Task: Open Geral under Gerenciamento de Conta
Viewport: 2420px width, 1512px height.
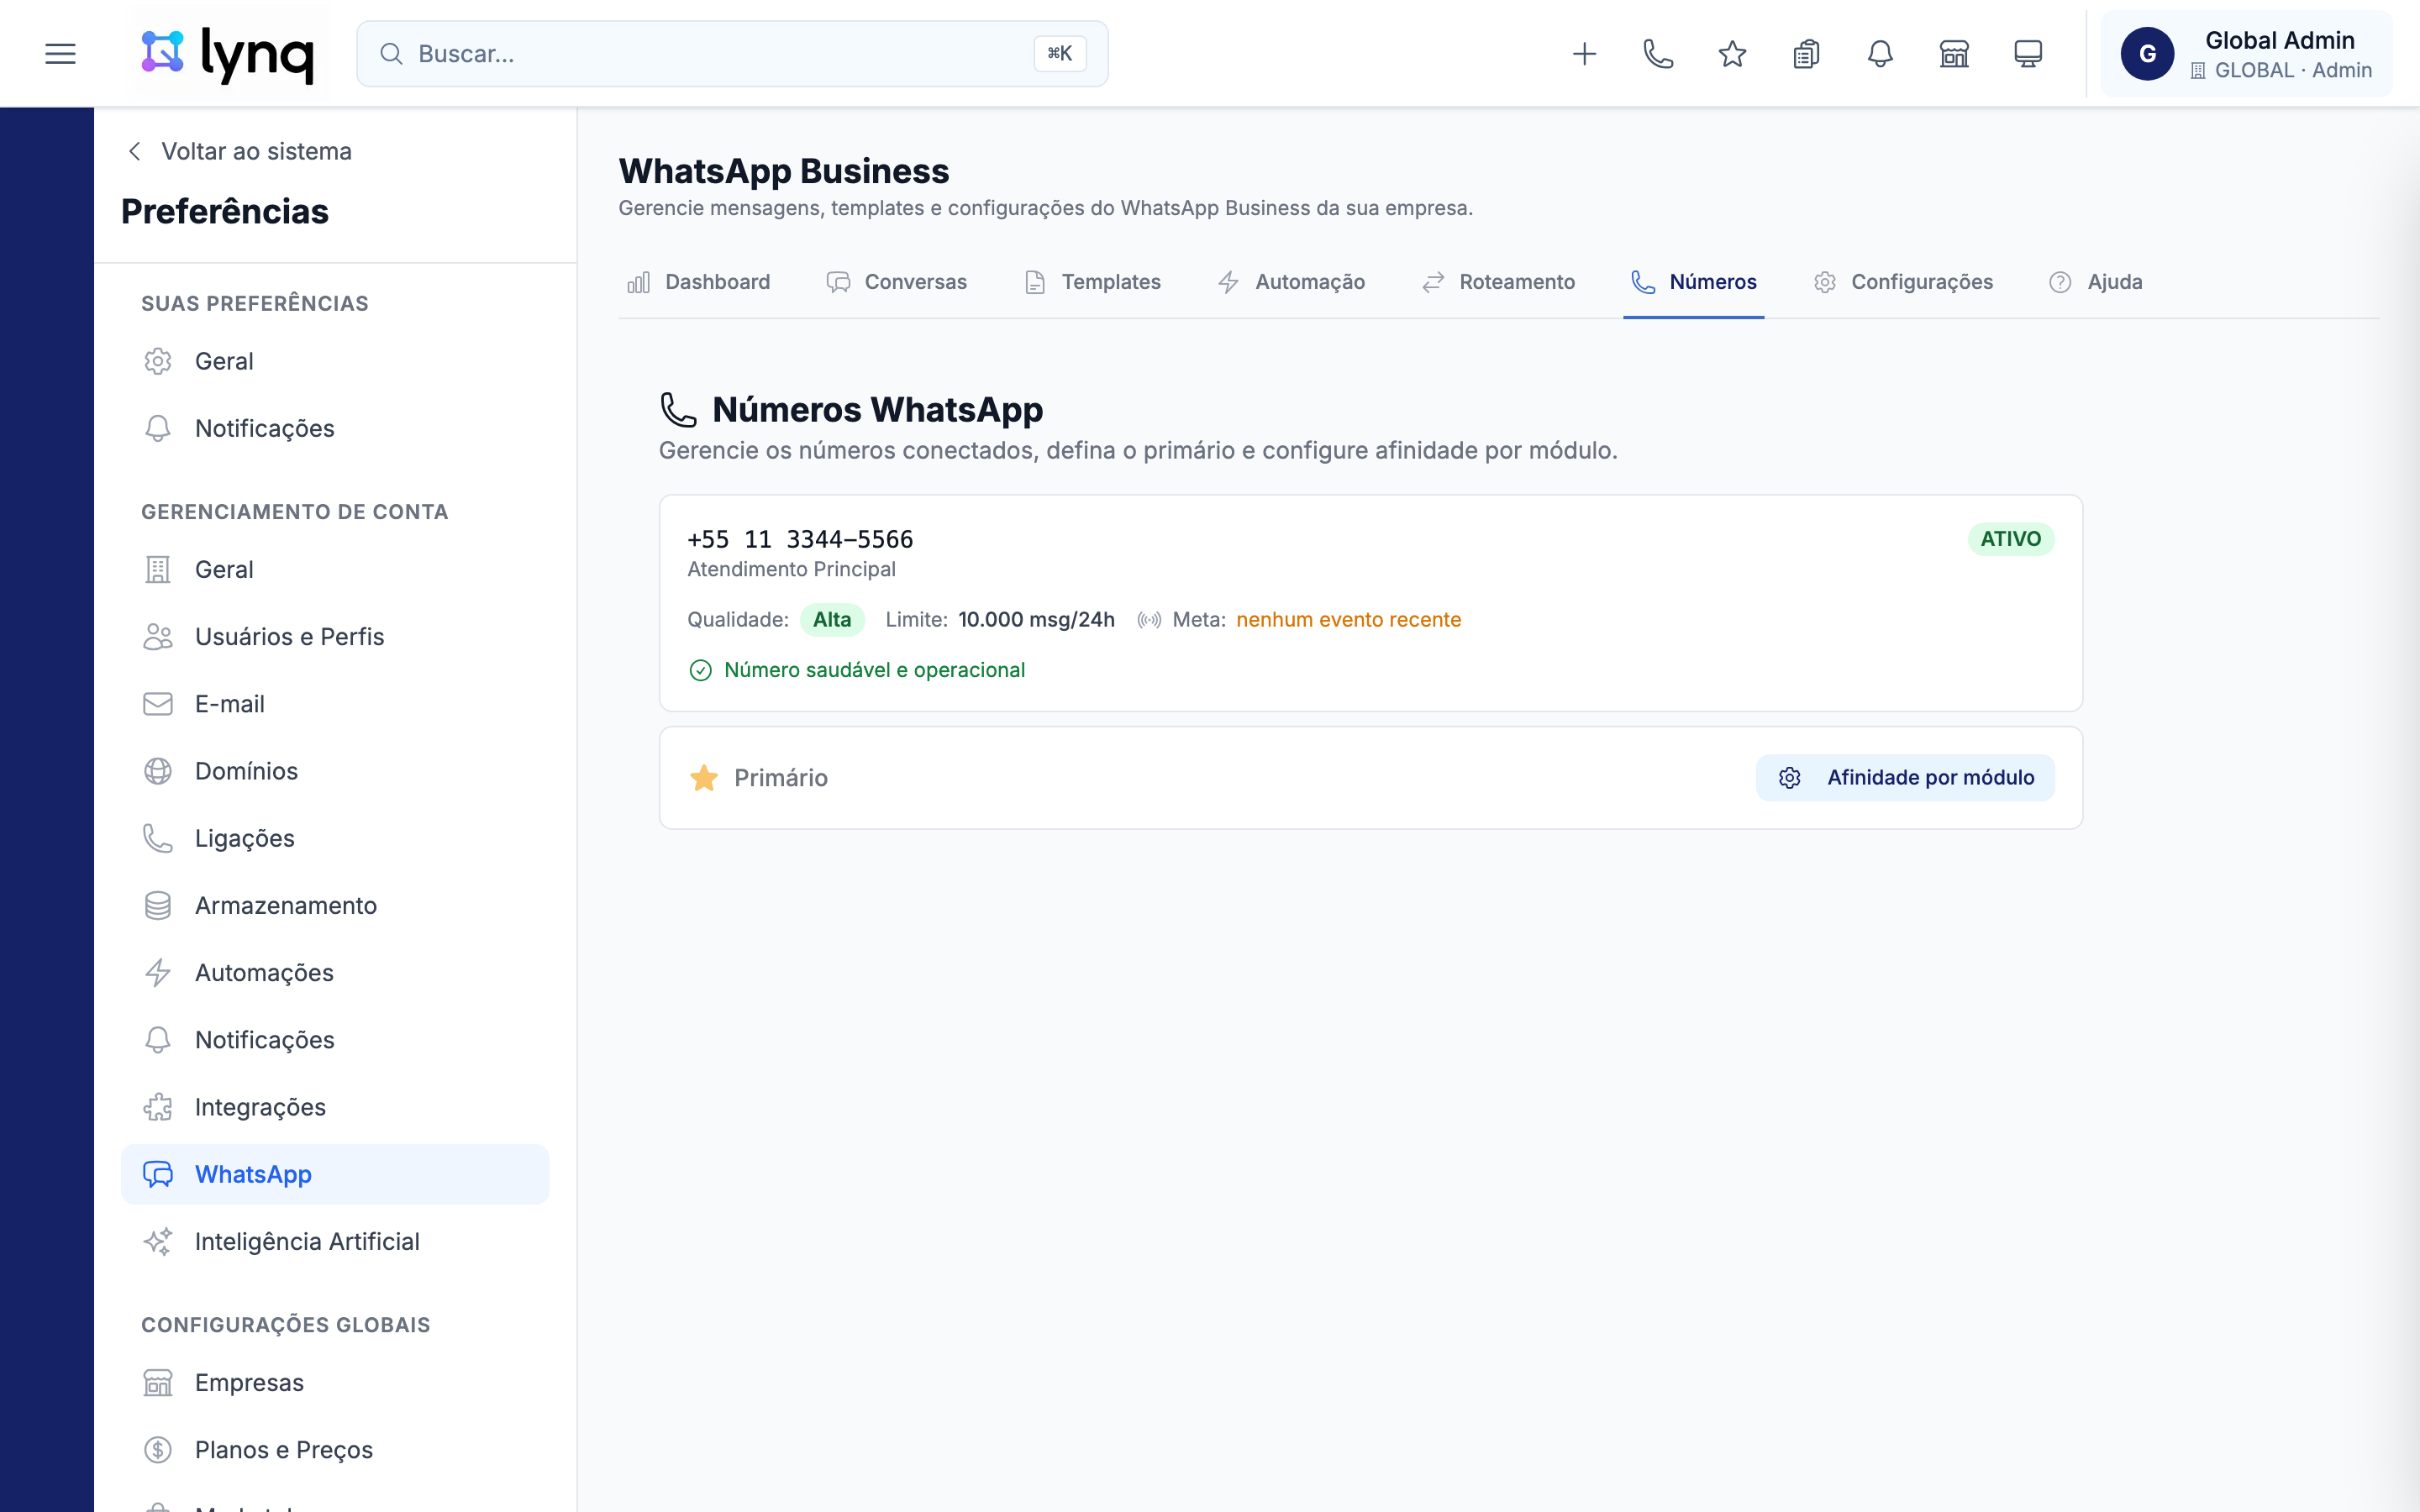Action: click(x=335, y=570)
